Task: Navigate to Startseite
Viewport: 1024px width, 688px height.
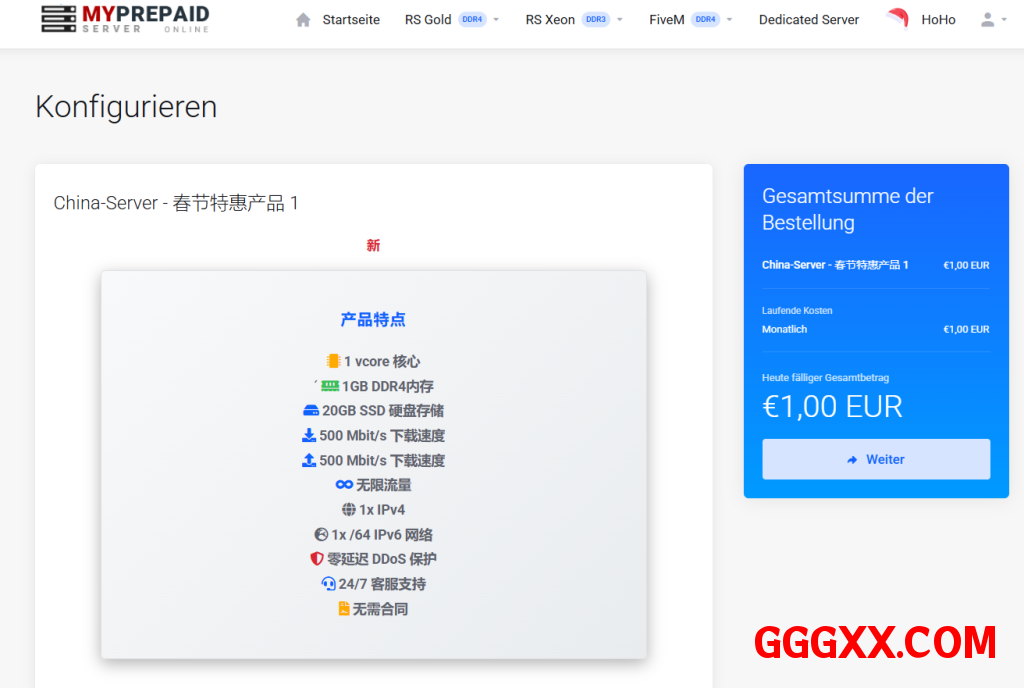Action: 350,20
